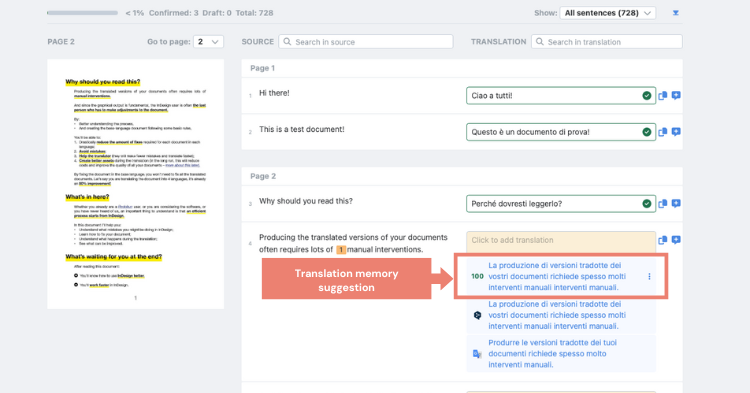This screenshot has width=750, height=393.
Task: Open three-dot menu on the 100% match suggestion
Action: pyautogui.click(x=649, y=276)
